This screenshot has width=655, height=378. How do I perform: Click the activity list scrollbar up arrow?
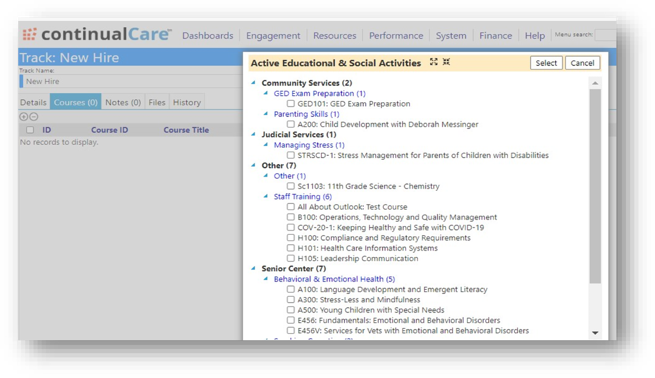coord(595,83)
